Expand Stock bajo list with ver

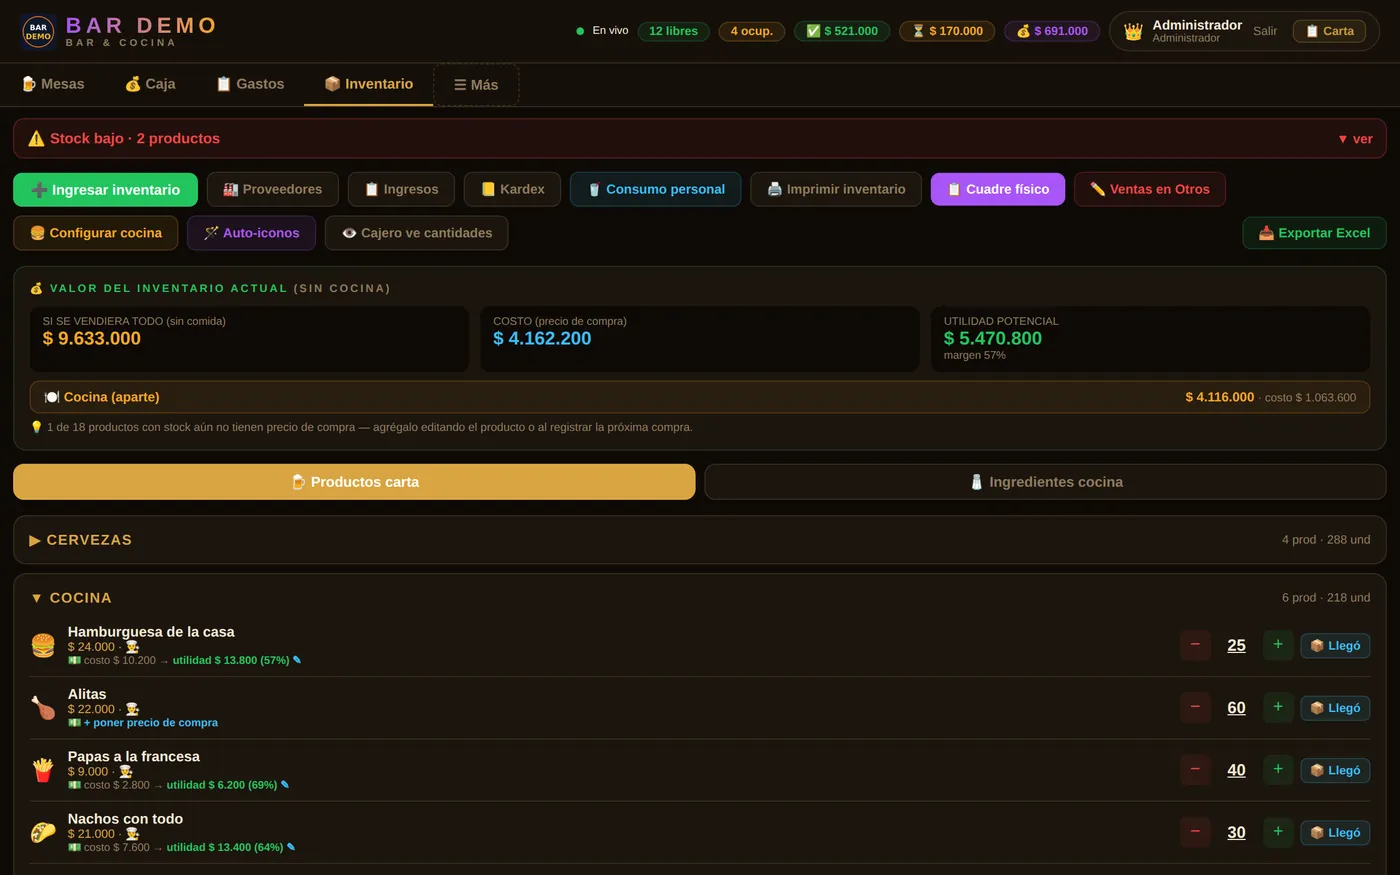pyautogui.click(x=1355, y=139)
